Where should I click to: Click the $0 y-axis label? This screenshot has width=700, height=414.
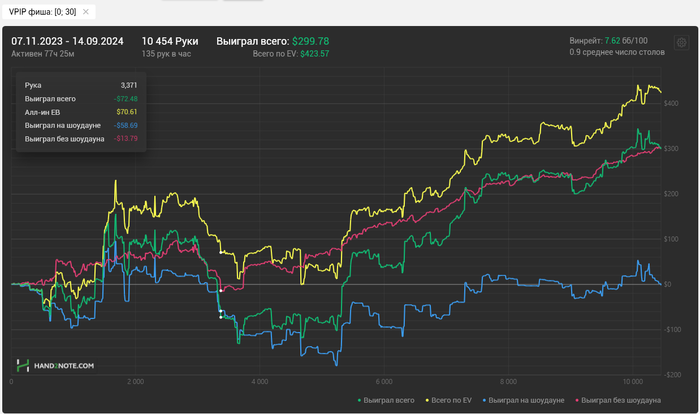[x=667, y=284]
